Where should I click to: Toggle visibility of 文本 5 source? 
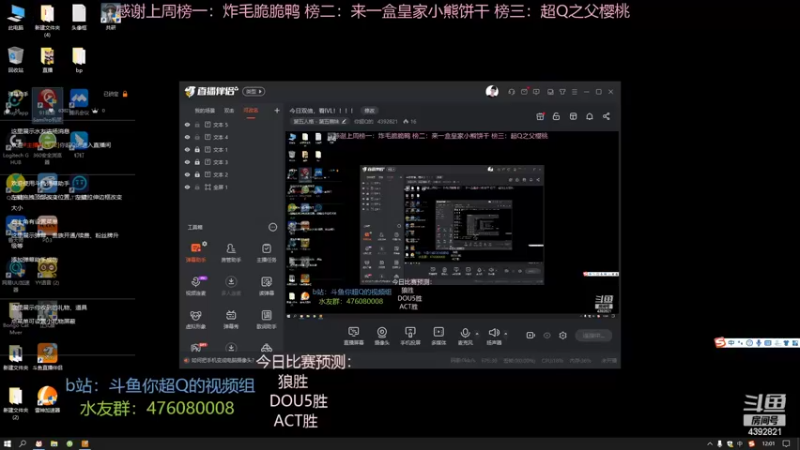pos(187,124)
